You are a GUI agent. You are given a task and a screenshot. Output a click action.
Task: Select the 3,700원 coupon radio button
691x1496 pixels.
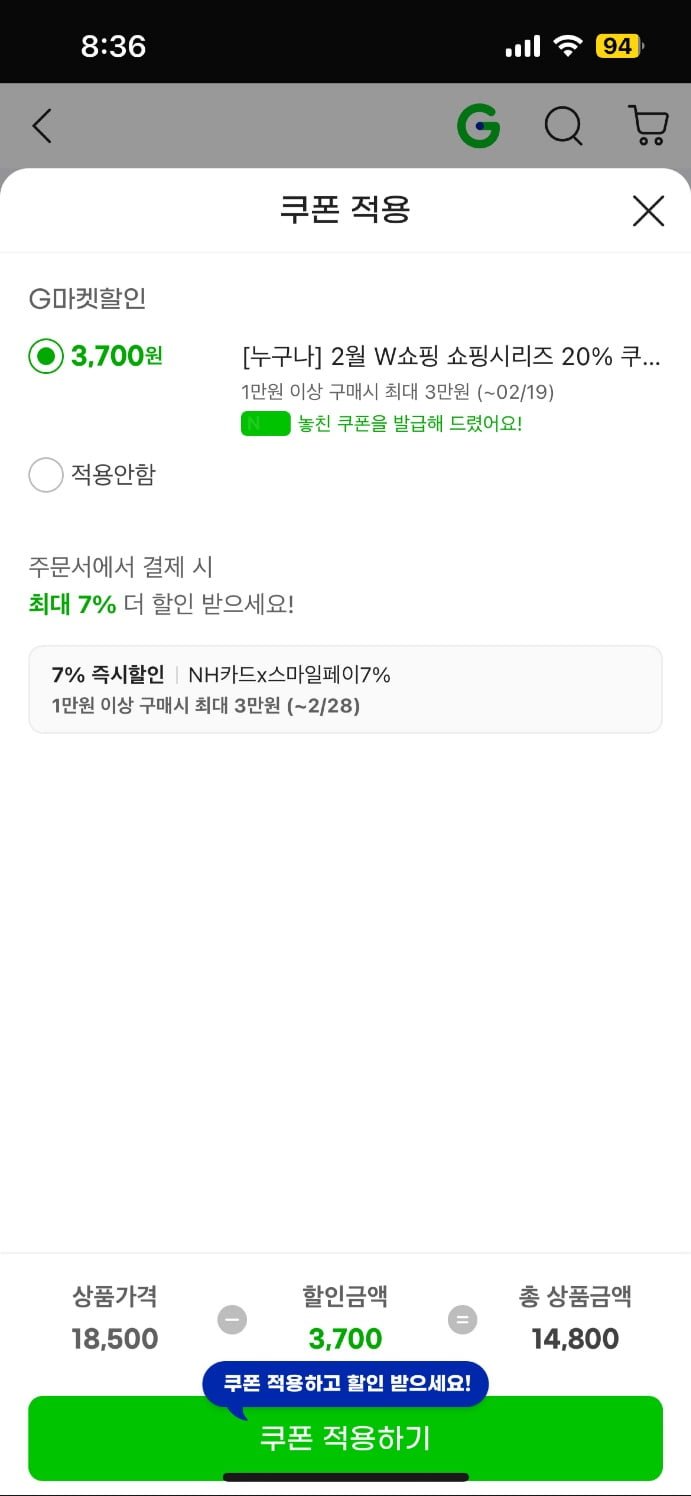[46, 356]
